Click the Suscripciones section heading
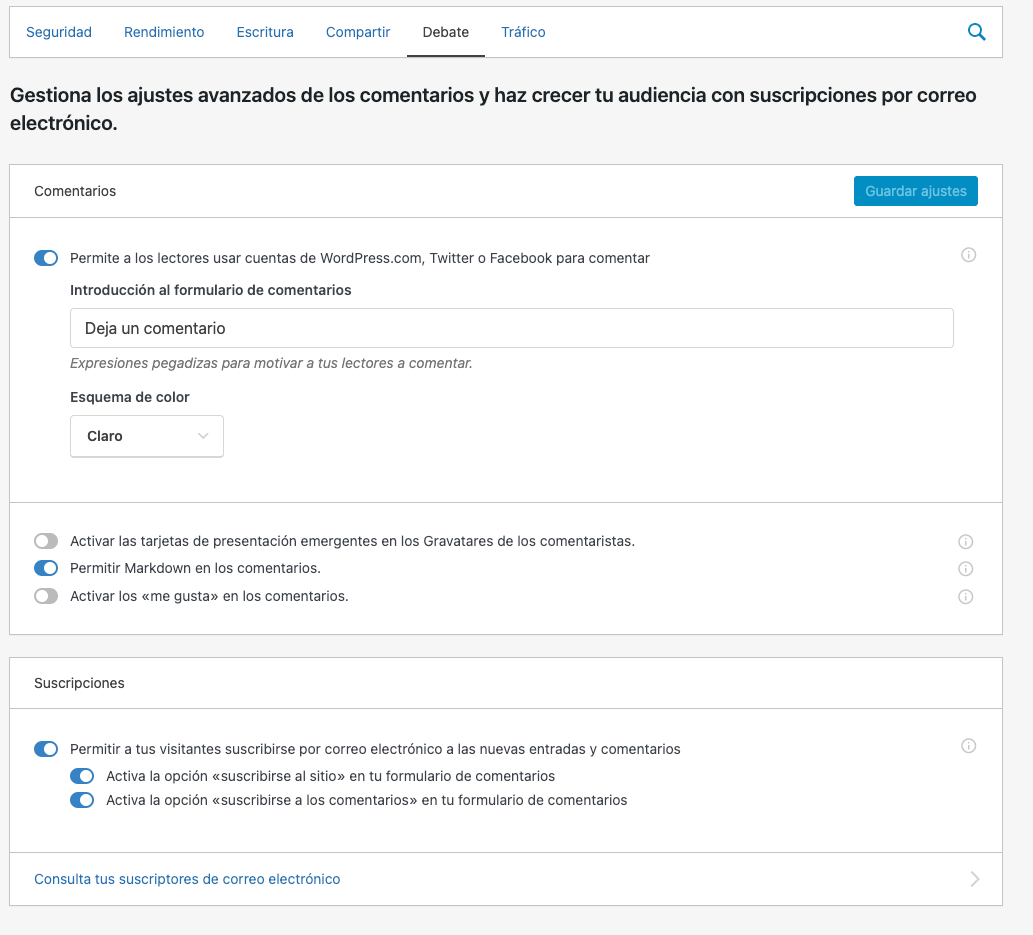The height and width of the screenshot is (935, 1033). [79, 683]
